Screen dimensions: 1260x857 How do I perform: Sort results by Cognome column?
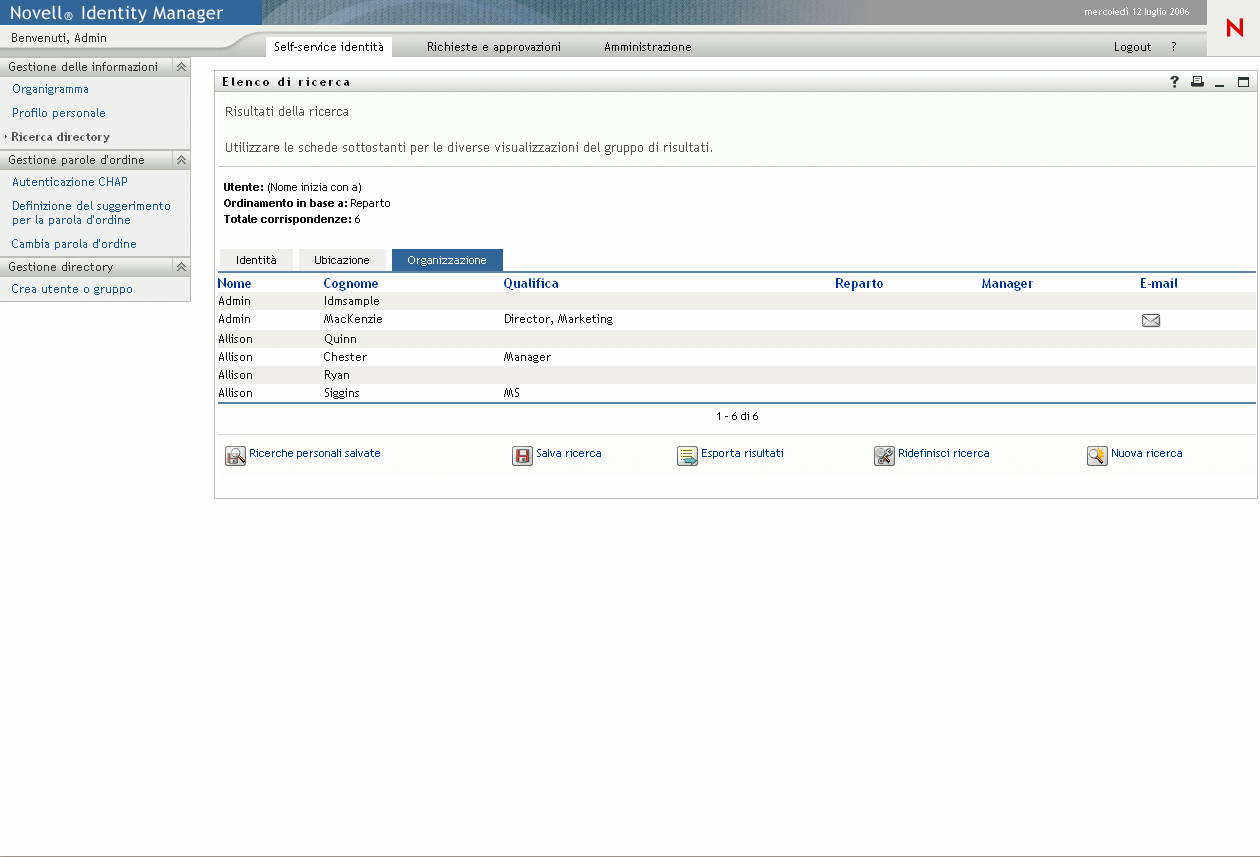(x=351, y=284)
